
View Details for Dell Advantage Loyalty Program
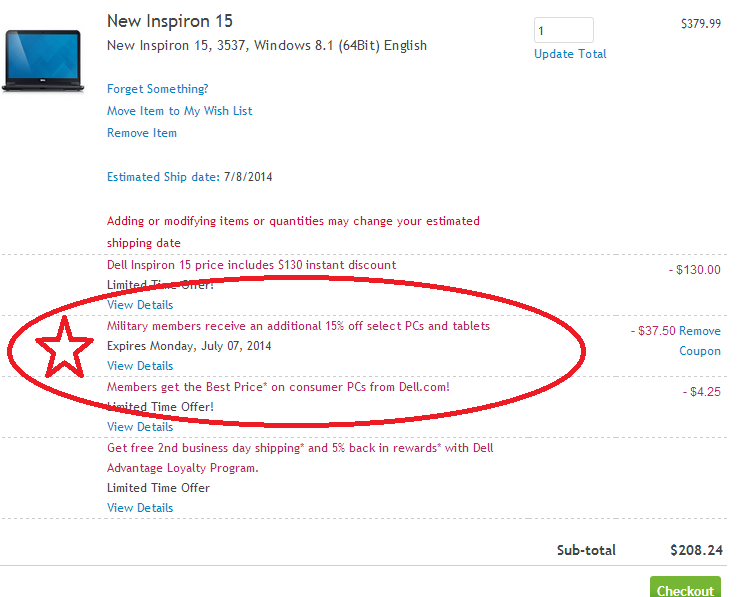point(140,508)
